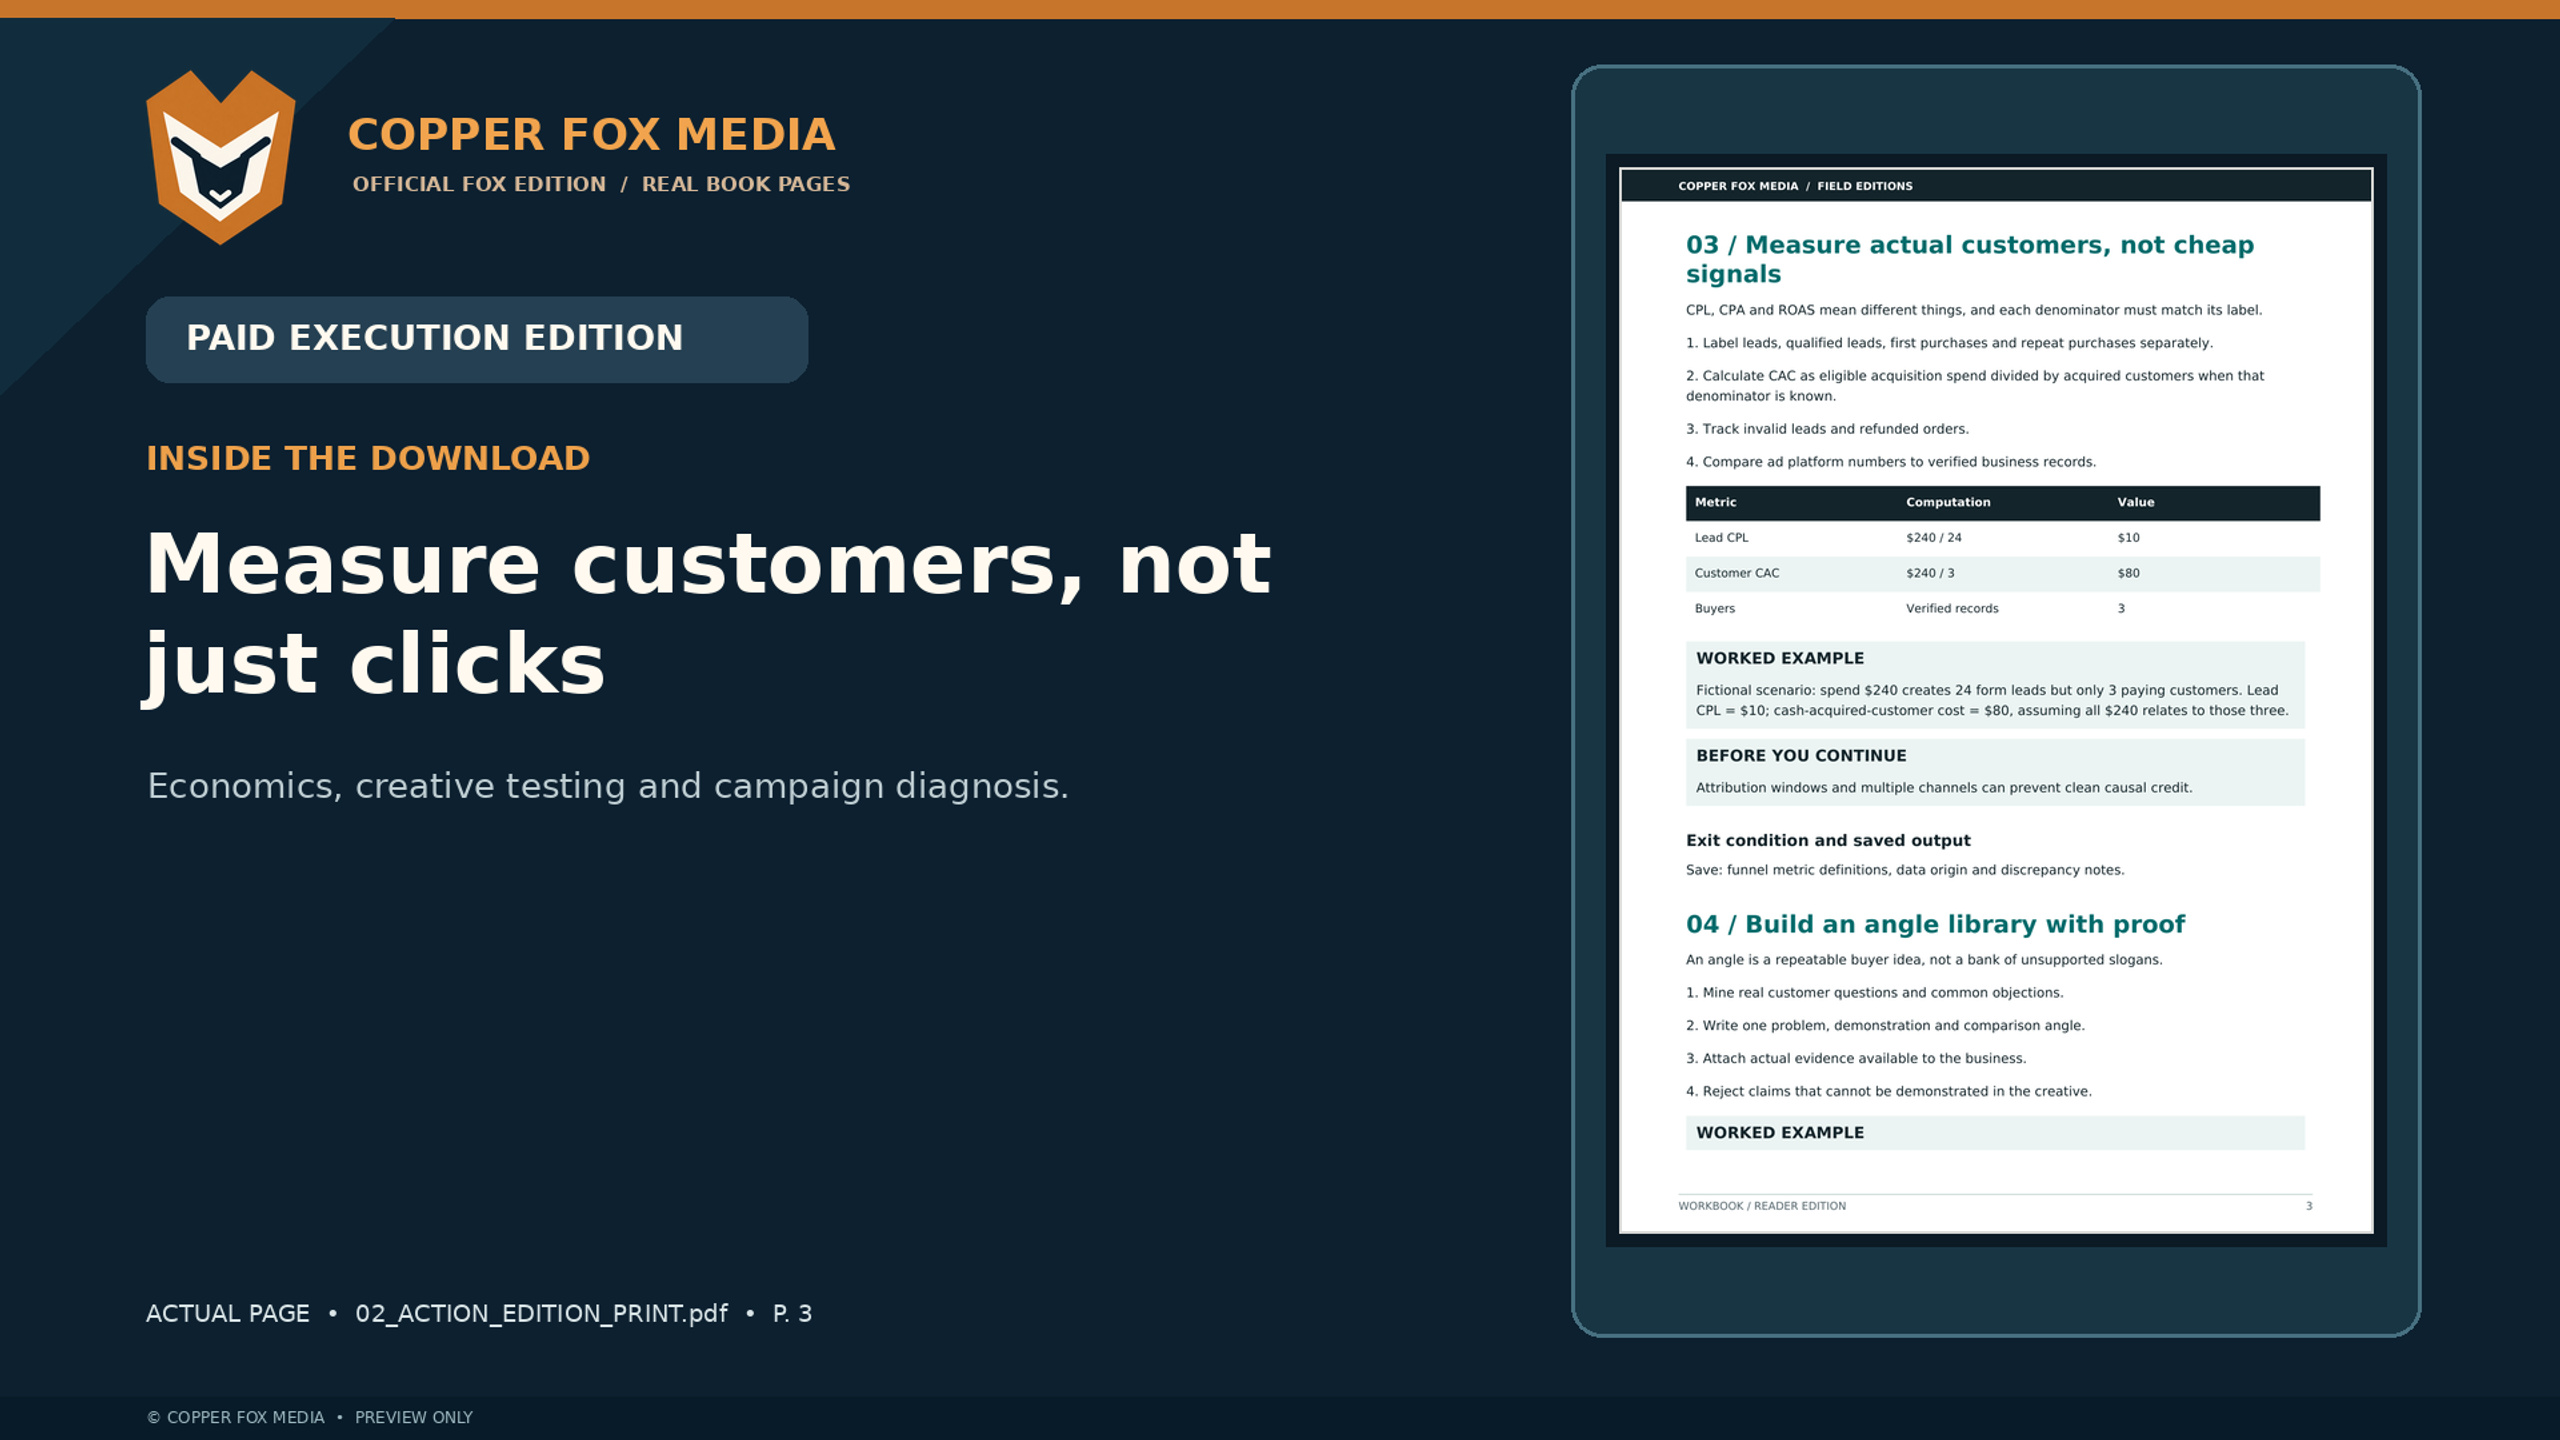Click the '03 / Measure actual customers' section heading
This screenshot has width=2560, height=1440.
1969,259
